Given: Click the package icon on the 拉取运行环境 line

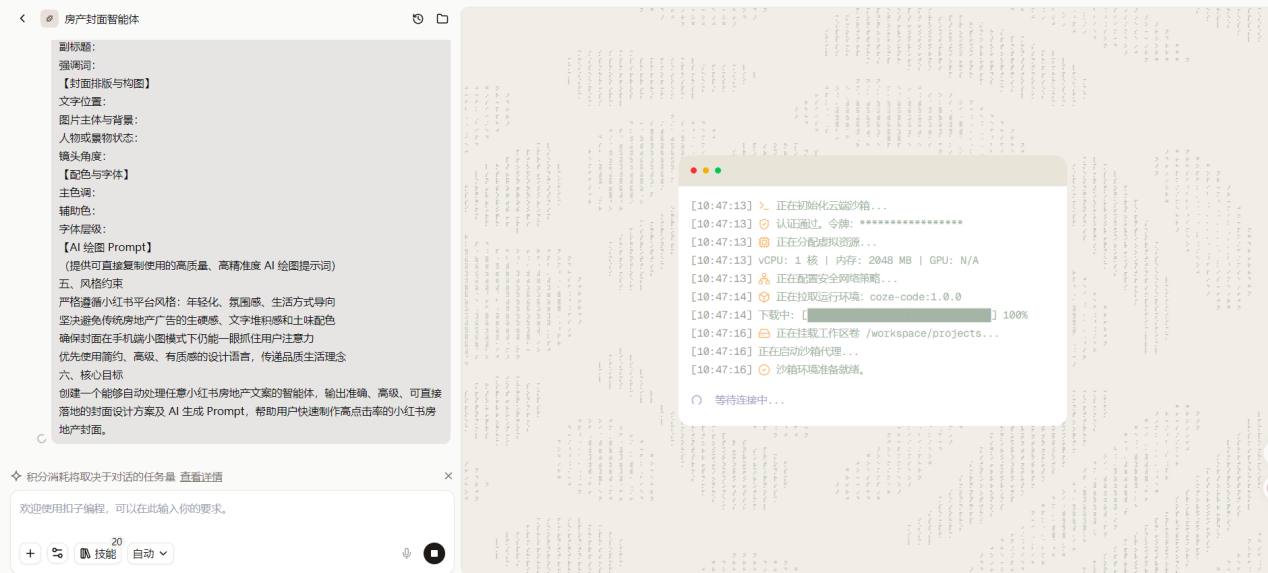Looking at the screenshot, I should (764, 297).
